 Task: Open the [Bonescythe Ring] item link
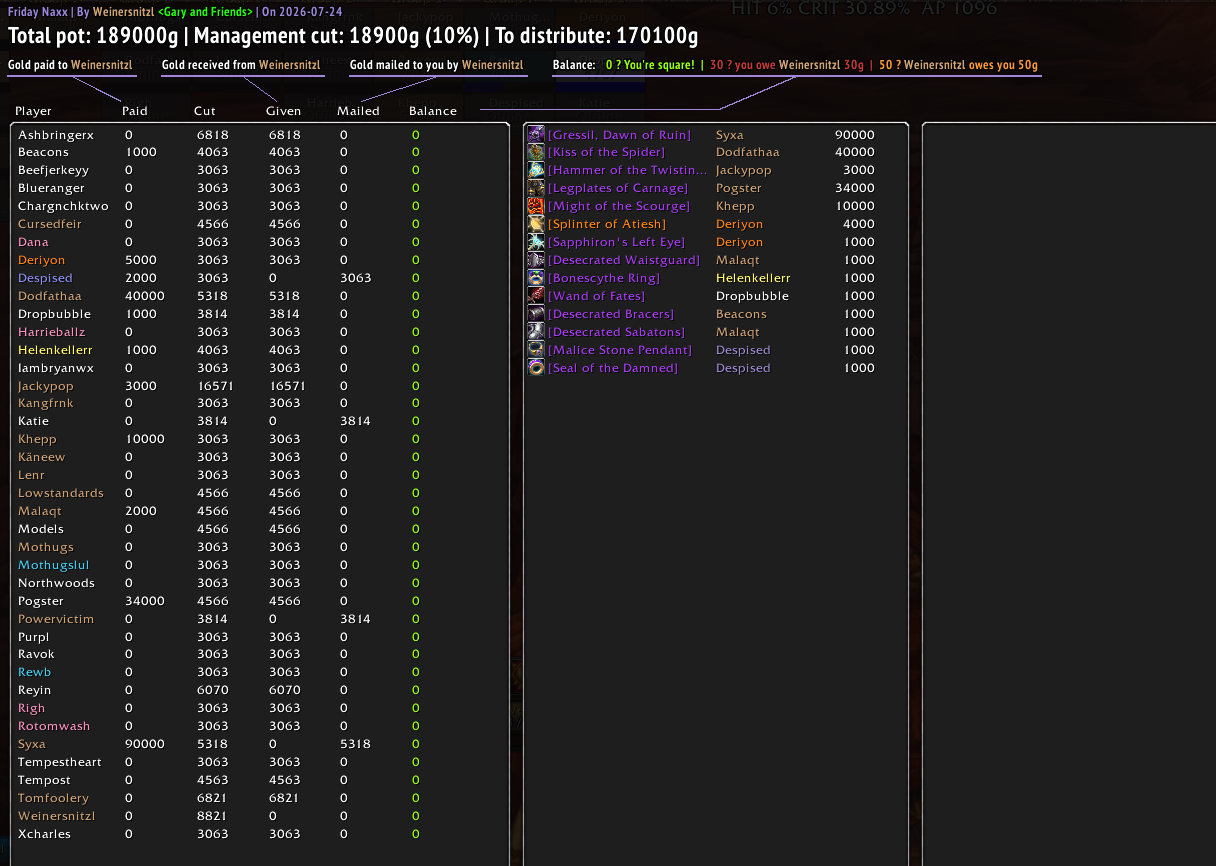(604, 279)
